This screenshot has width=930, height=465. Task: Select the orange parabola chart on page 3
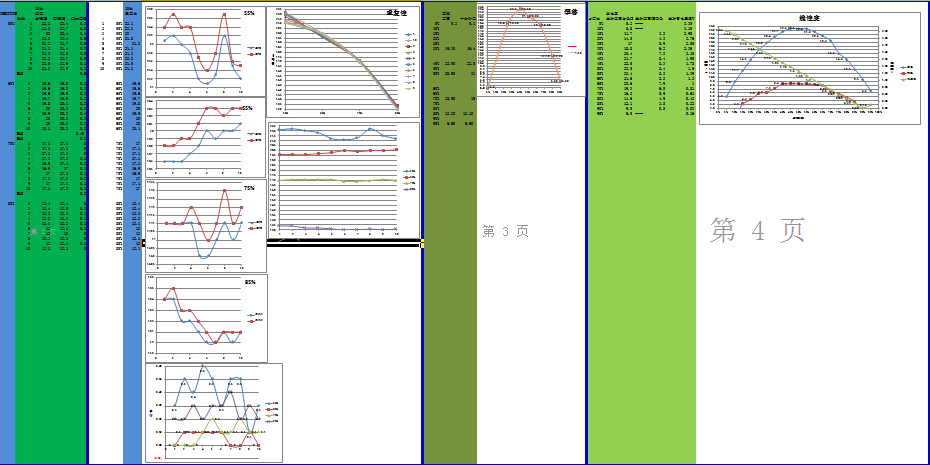pyautogui.click(x=531, y=49)
